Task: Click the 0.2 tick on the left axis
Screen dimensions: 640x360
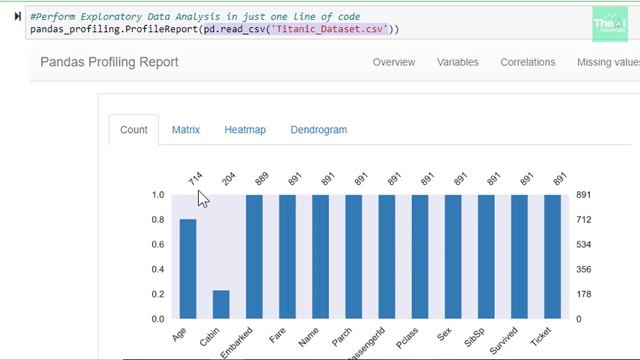Action: [158, 294]
